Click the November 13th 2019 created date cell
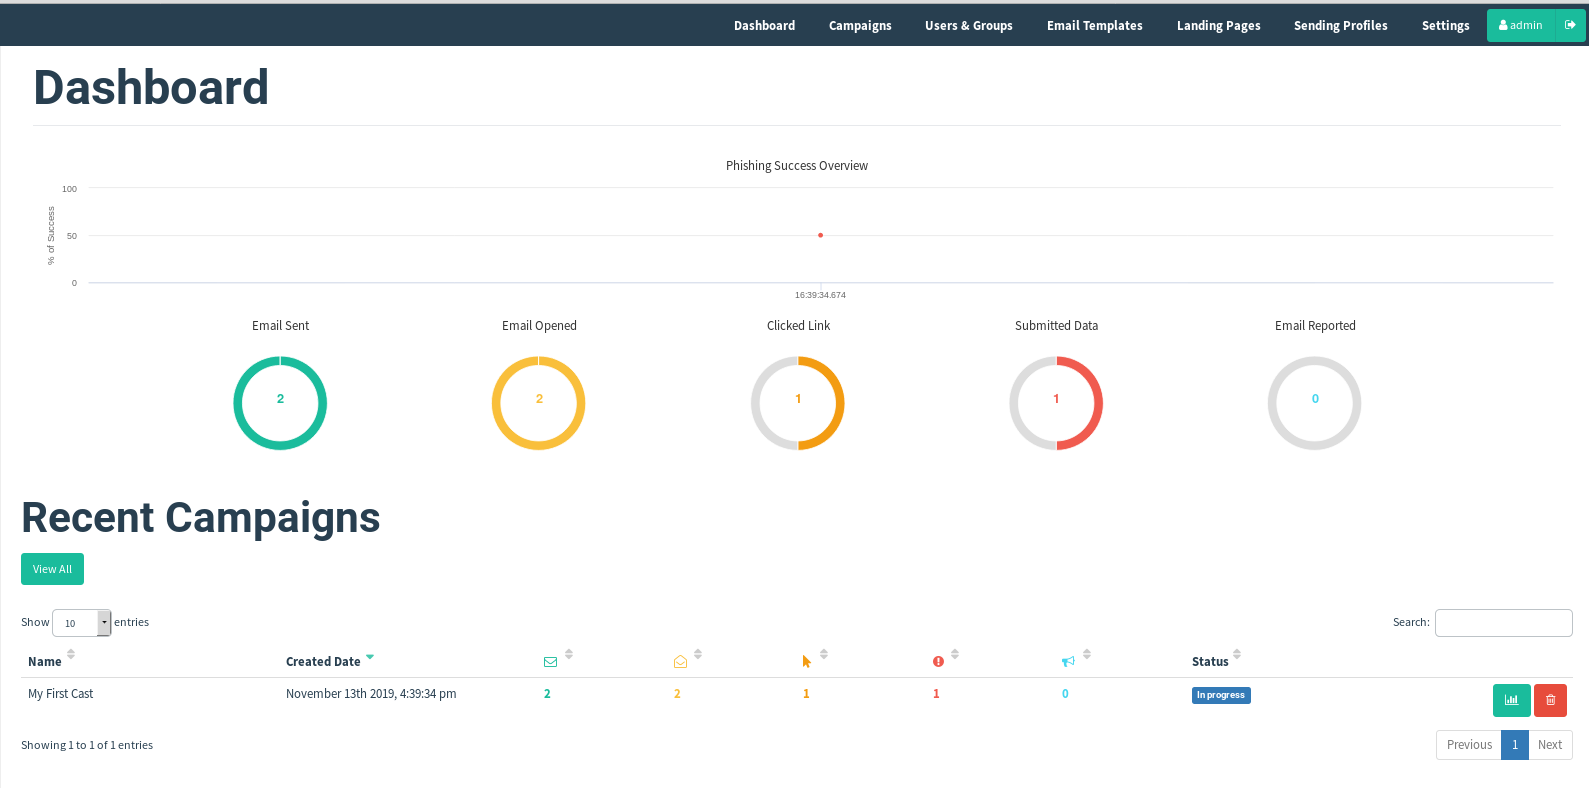Image resolution: width=1589 pixels, height=788 pixels. (371, 694)
